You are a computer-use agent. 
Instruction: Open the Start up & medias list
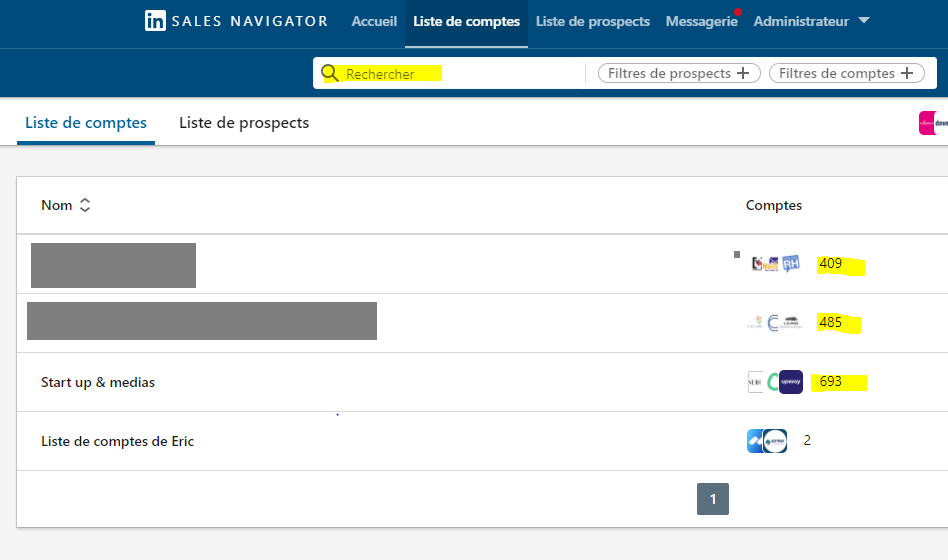click(98, 382)
